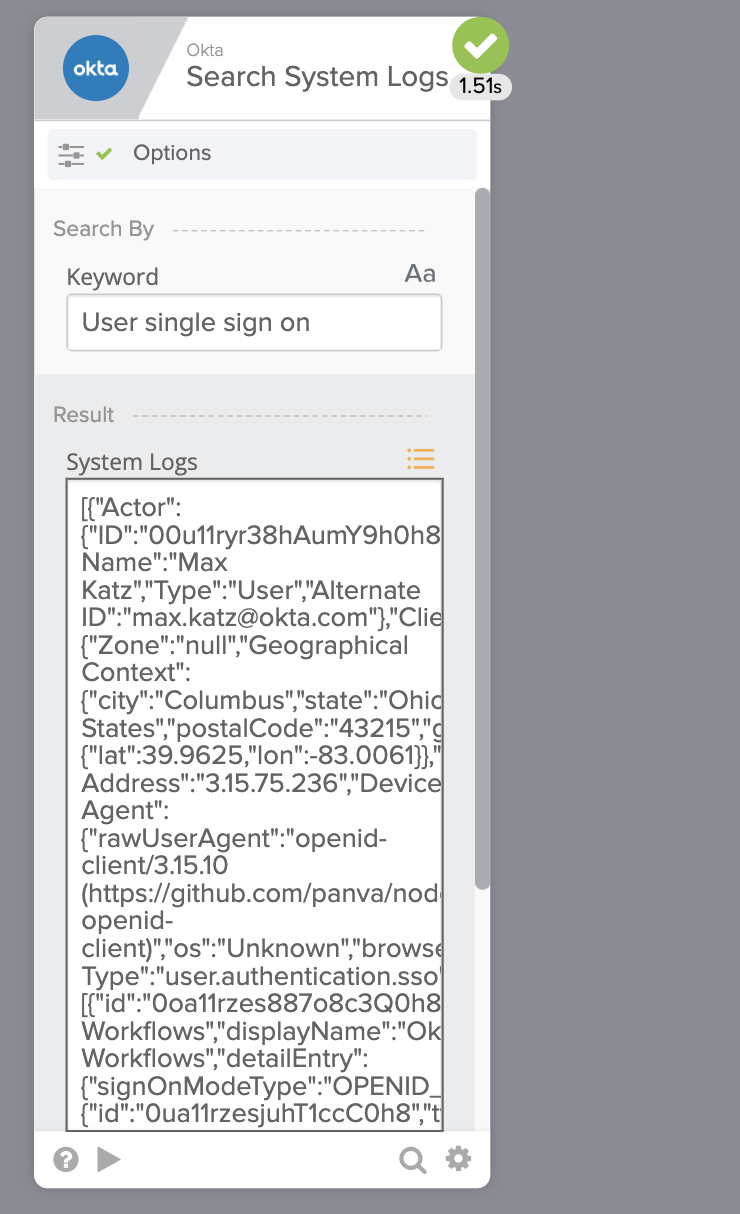Collapse the Search By section
Screen dimensions: 740x1214
(103, 228)
